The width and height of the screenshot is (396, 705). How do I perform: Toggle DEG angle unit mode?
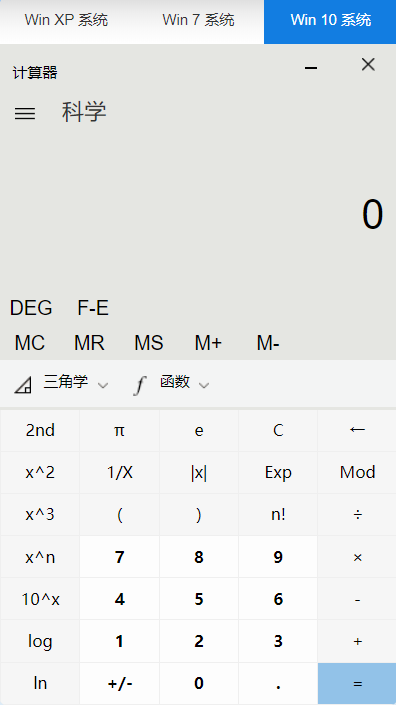click(31, 308)
